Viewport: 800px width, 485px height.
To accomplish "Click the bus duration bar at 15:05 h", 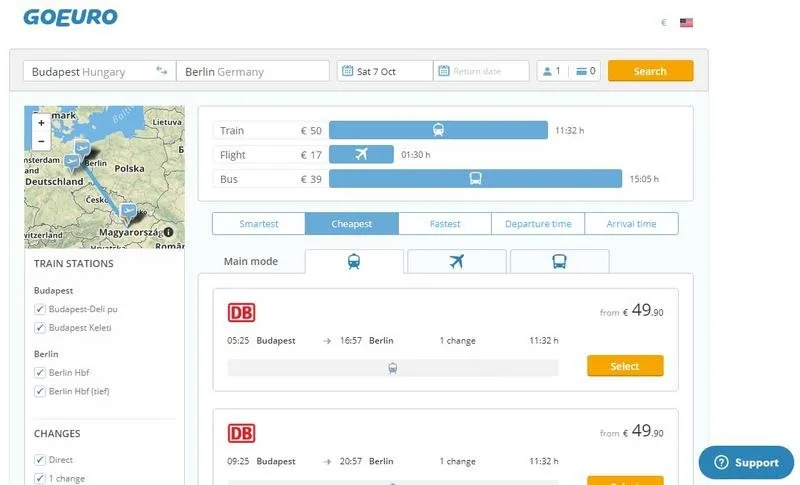I will click(476, 178).
